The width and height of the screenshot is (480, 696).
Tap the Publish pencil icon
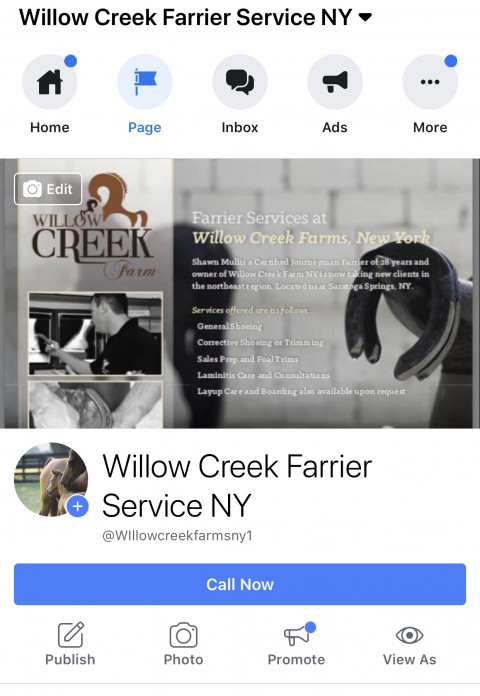[71, 635]
